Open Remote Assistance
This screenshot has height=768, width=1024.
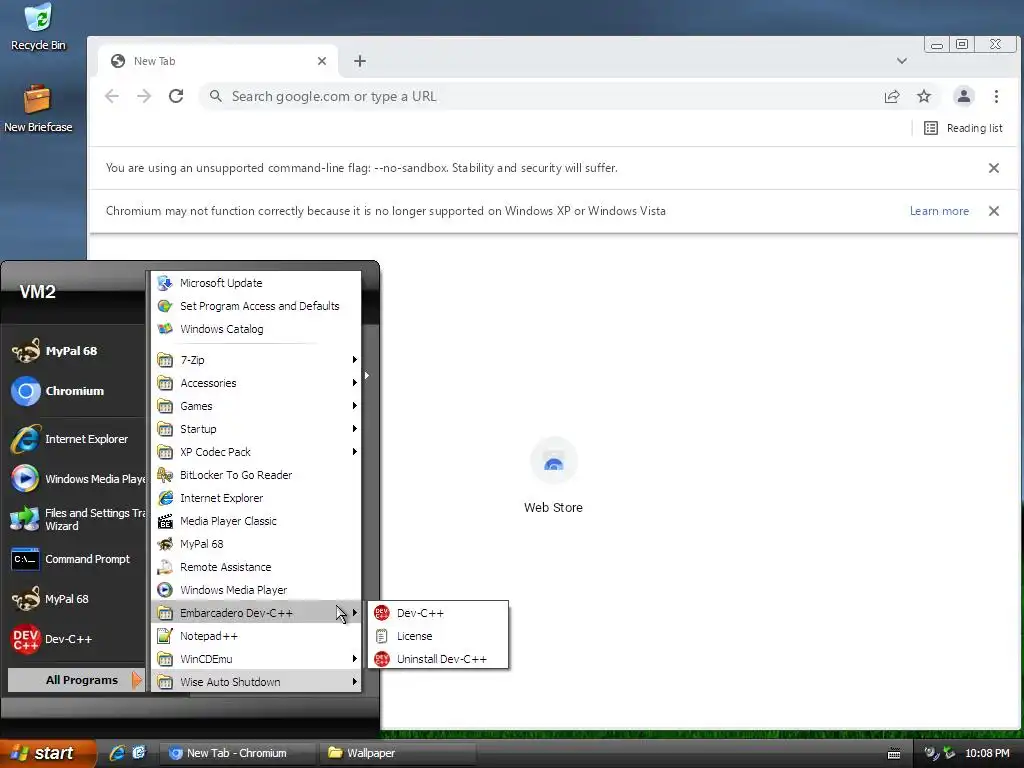257,567
